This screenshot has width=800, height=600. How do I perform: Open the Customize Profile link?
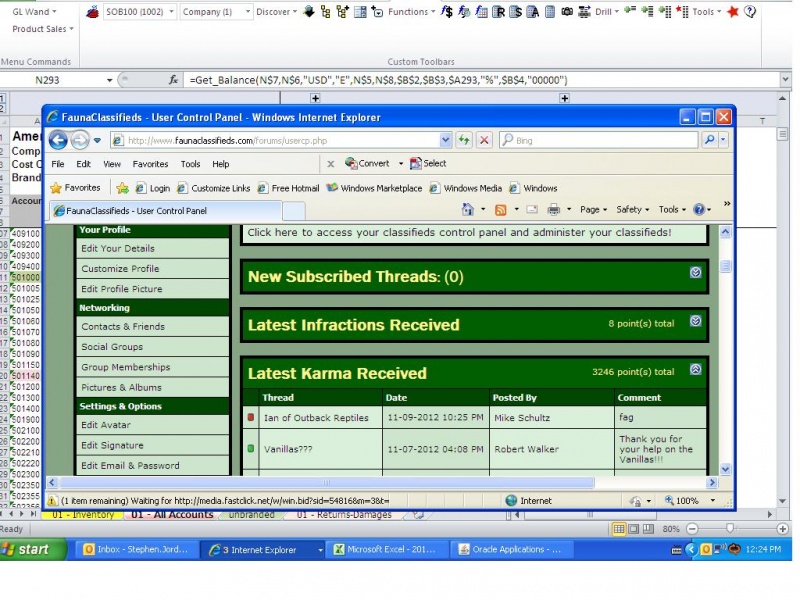point(120,269)
